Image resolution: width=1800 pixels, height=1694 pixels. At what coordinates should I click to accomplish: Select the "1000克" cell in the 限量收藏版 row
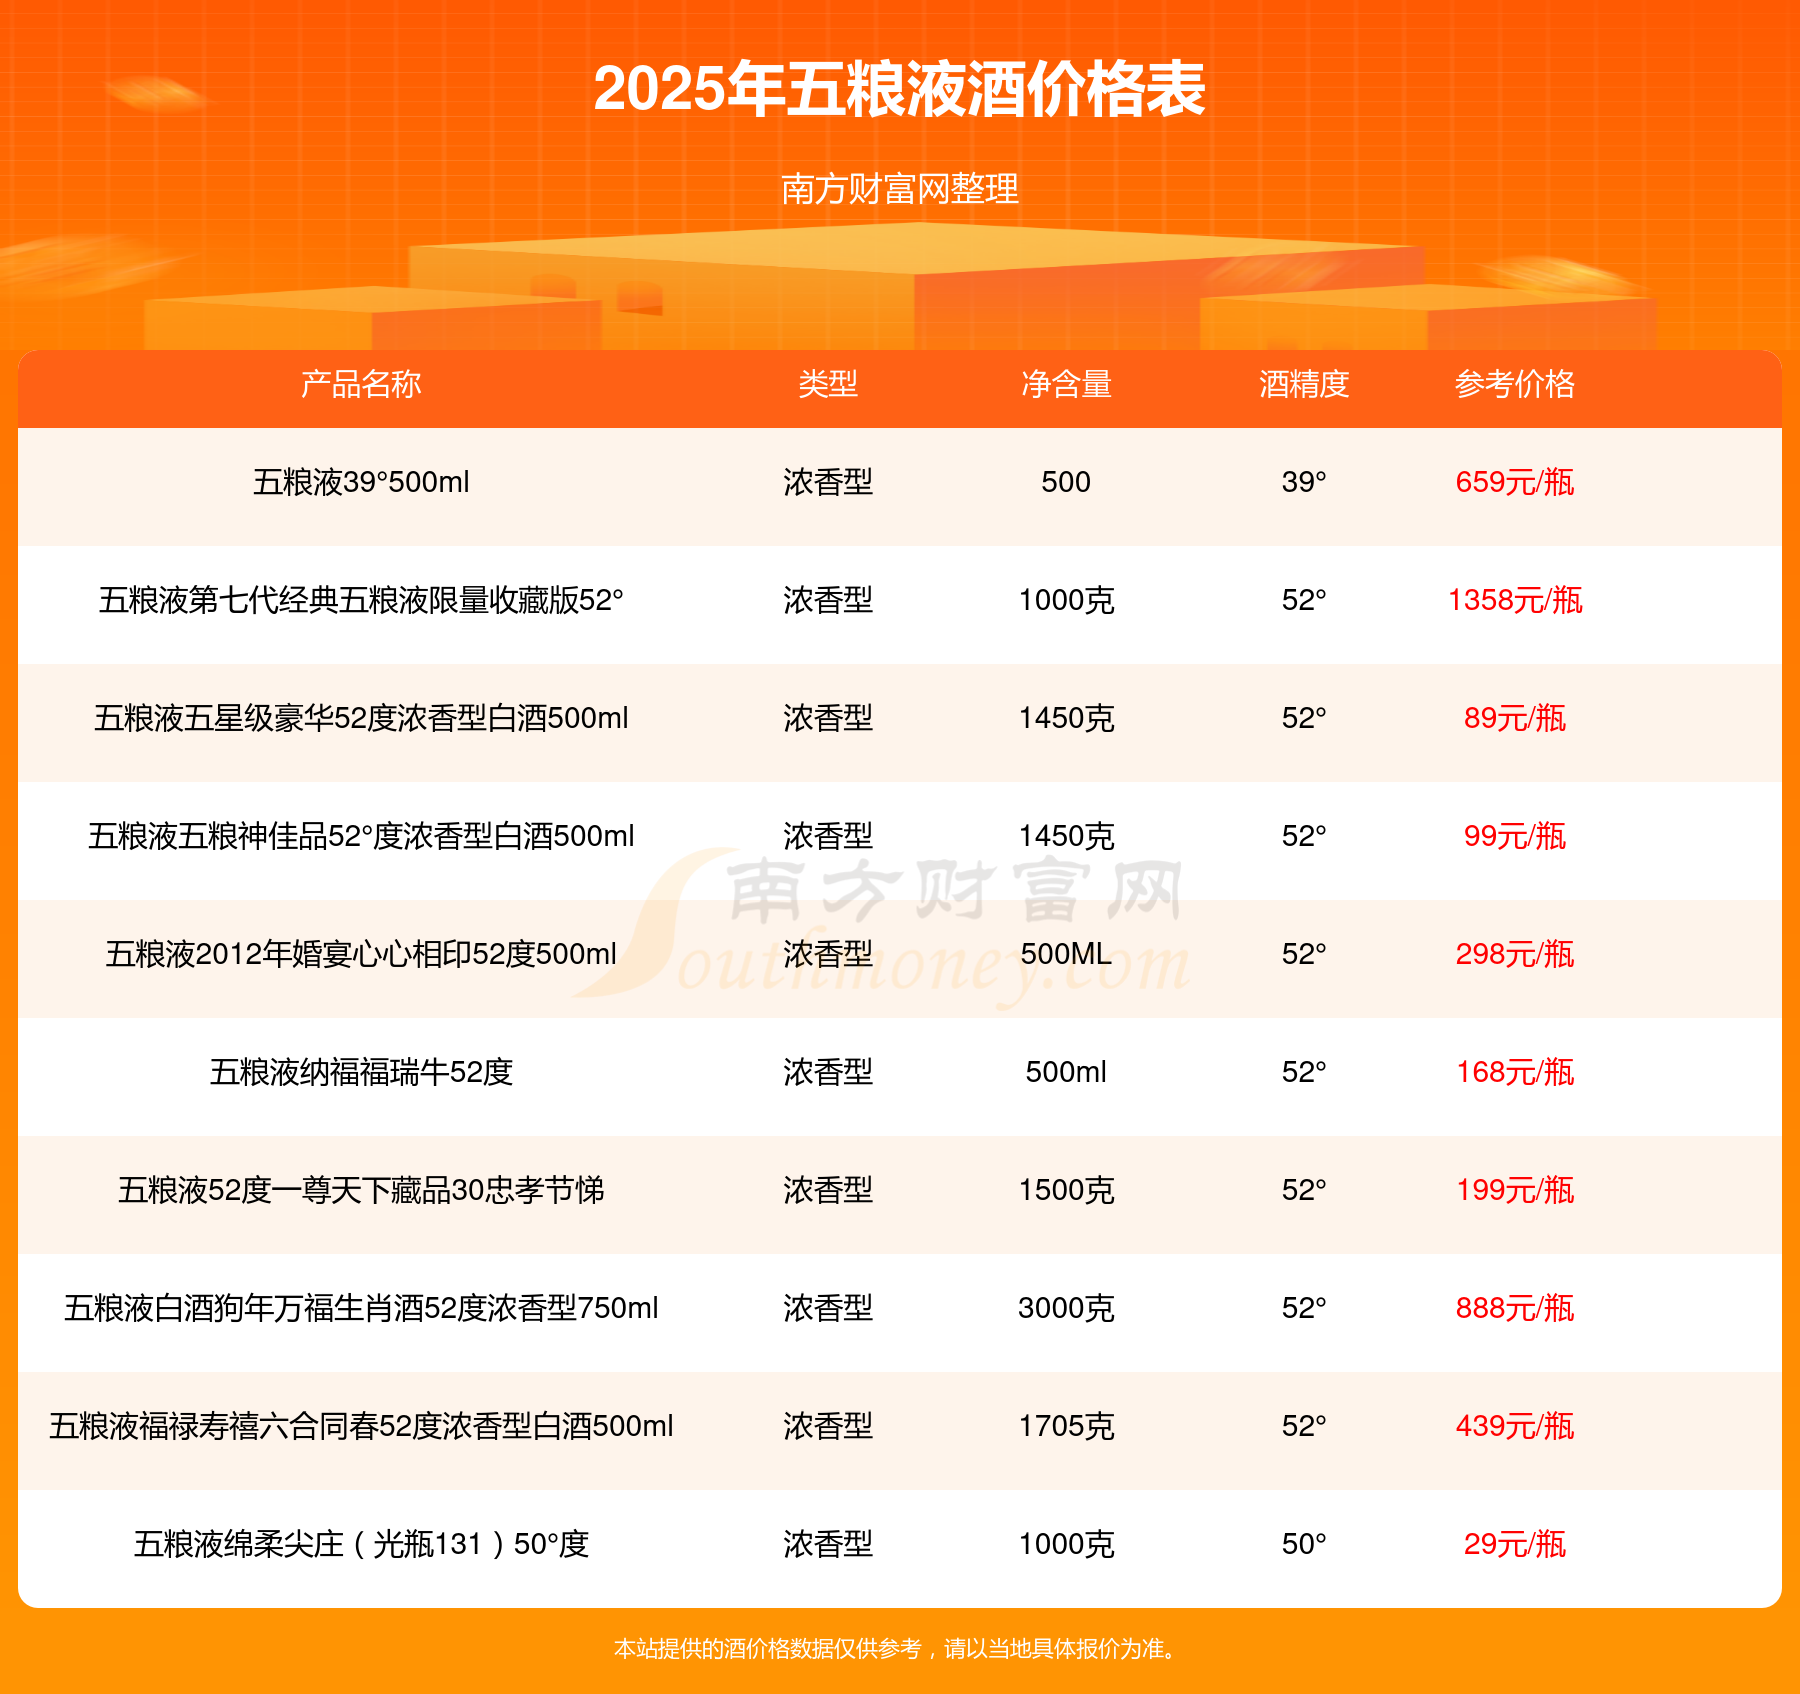coord(1066,600)
